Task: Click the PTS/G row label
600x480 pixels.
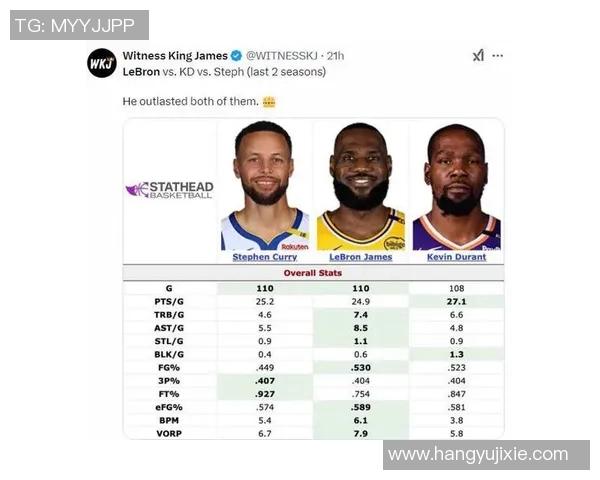Action: (x=169, y=300)
